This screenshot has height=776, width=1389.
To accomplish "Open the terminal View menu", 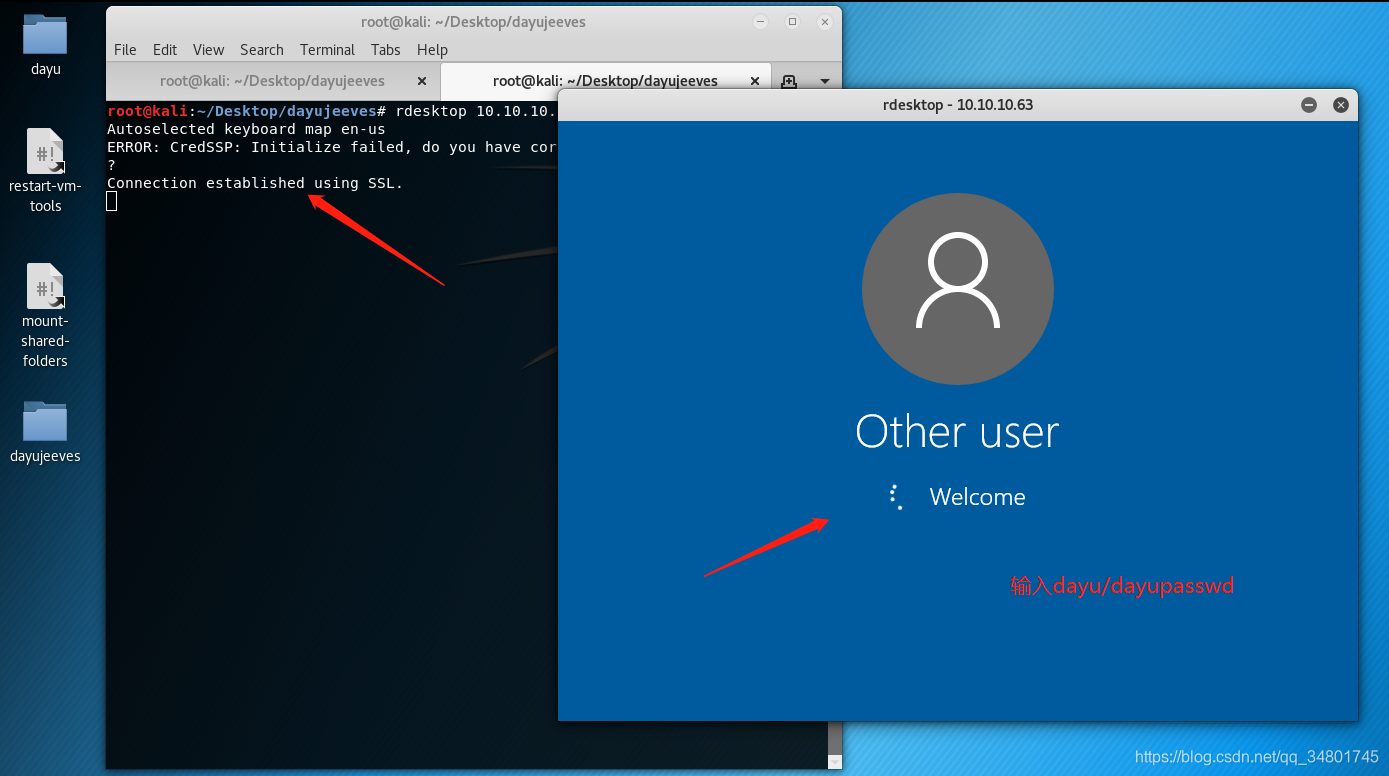I will (x=208, y=49).
